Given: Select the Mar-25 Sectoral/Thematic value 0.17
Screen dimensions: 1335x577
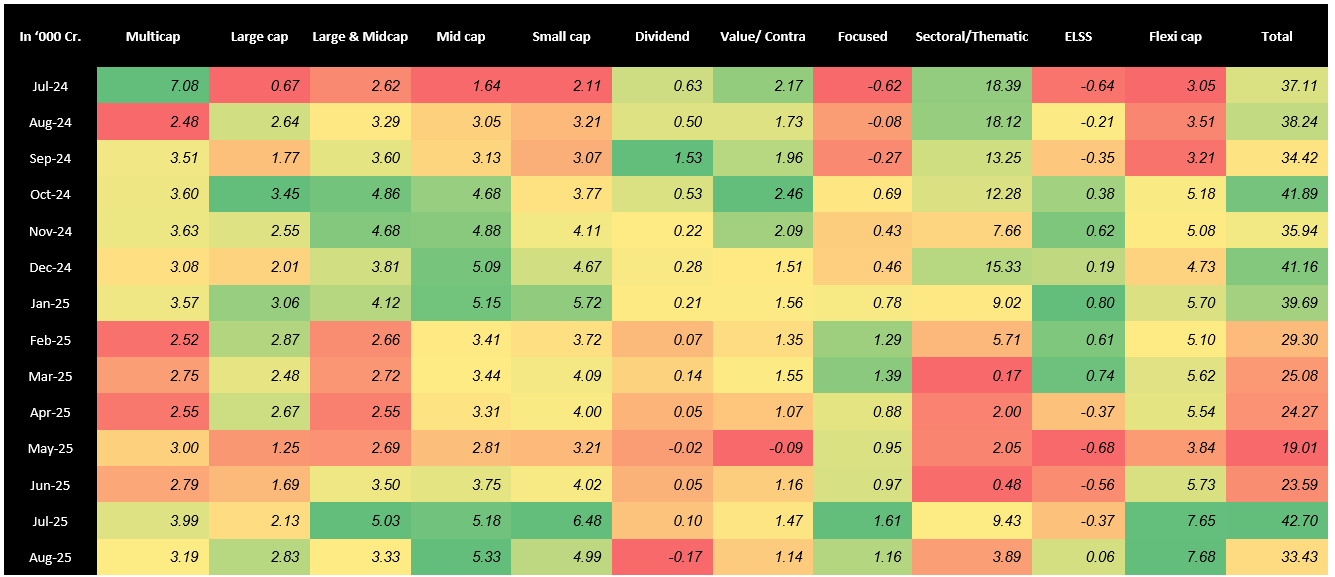Looking at the screenshot, I should (x=971, y=376).
